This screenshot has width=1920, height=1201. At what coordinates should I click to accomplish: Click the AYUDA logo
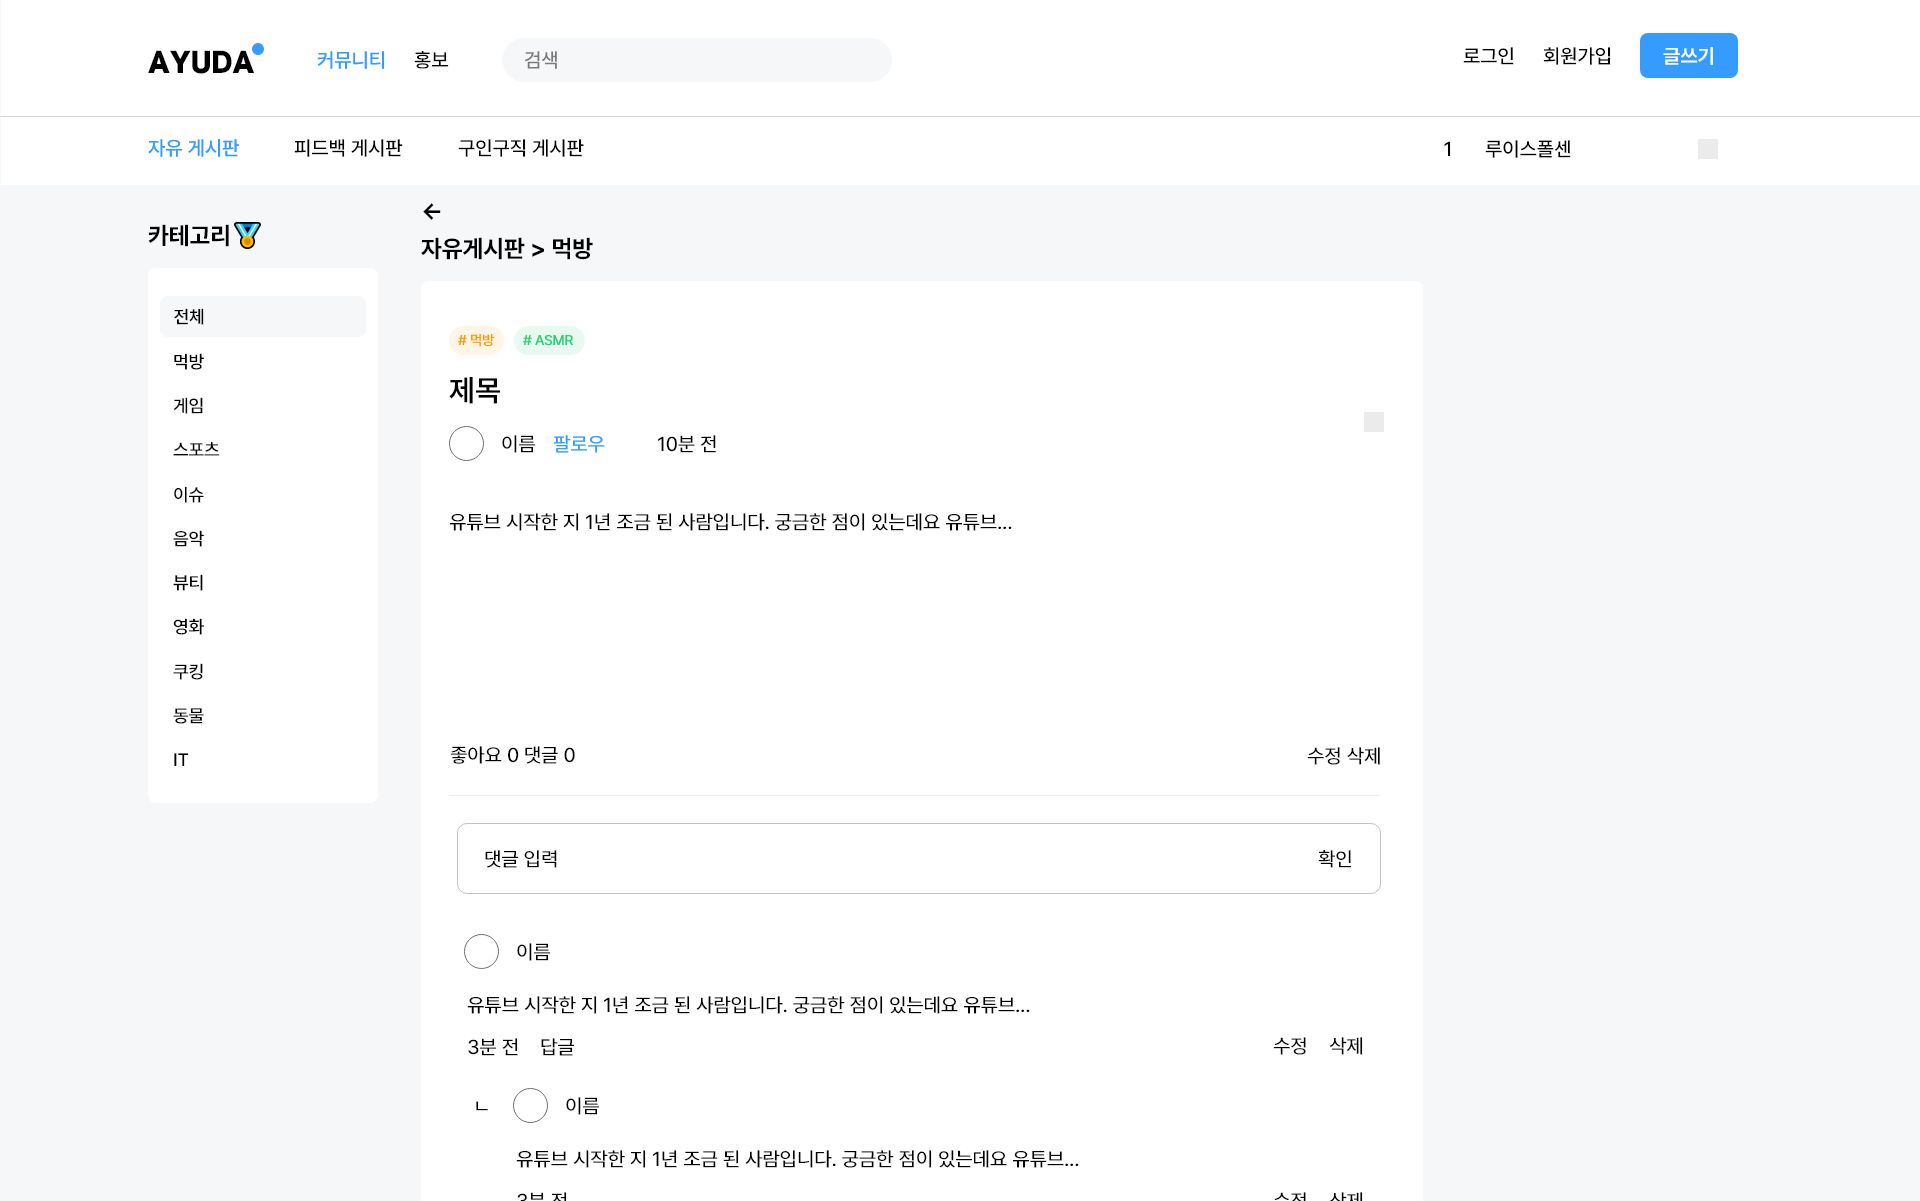[x=205, y=60]
